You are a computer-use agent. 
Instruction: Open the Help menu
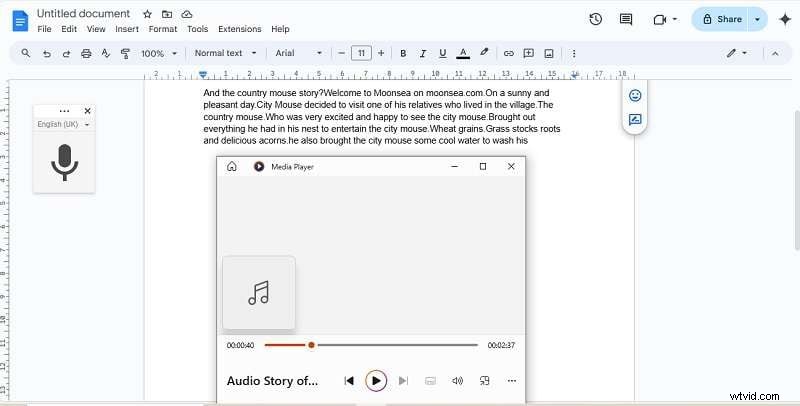click(x=280, y=29)
